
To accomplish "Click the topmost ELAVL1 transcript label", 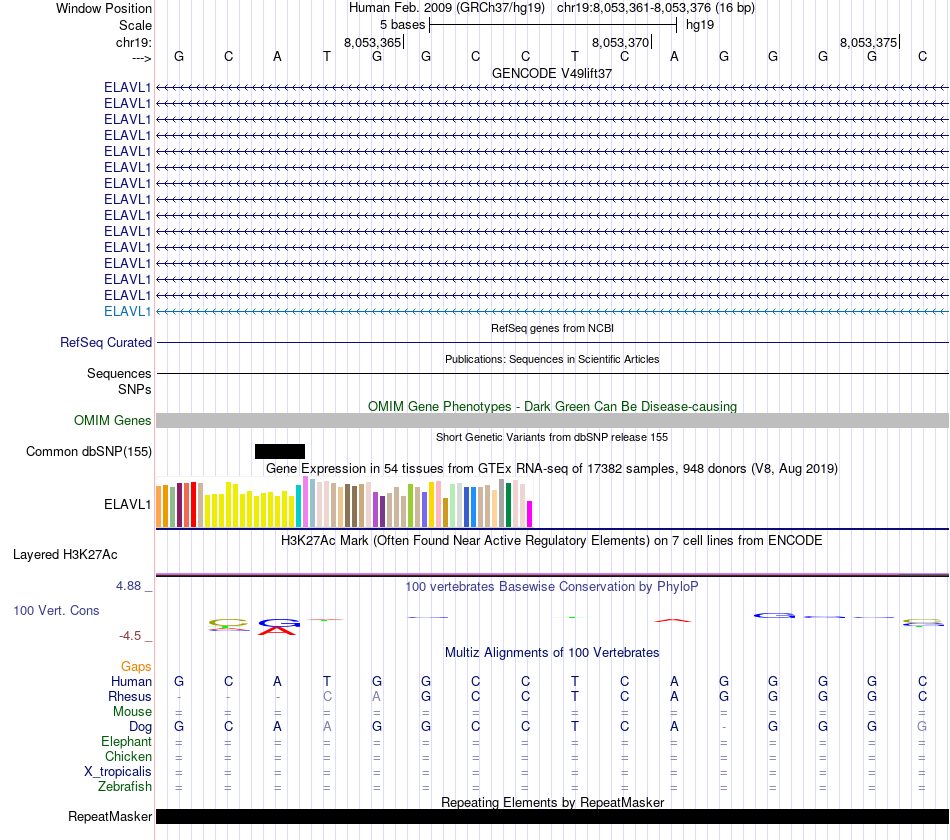I will (127, 87).
